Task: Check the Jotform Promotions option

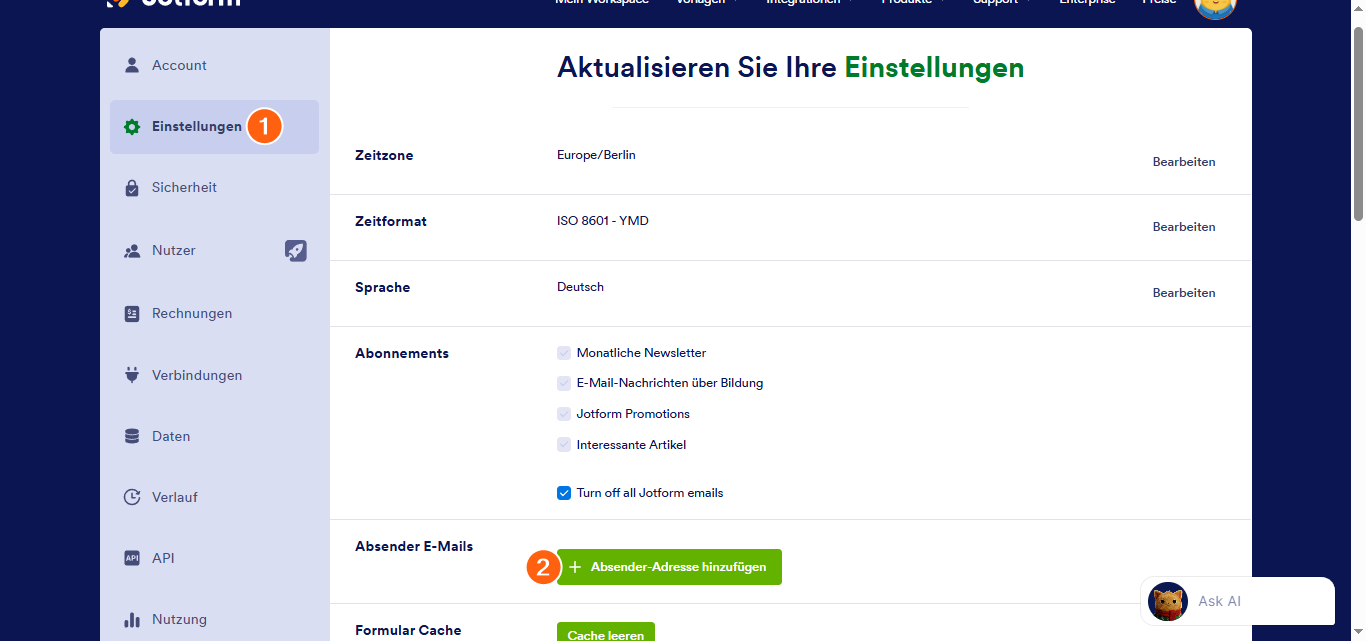Action: pos(564,413)
